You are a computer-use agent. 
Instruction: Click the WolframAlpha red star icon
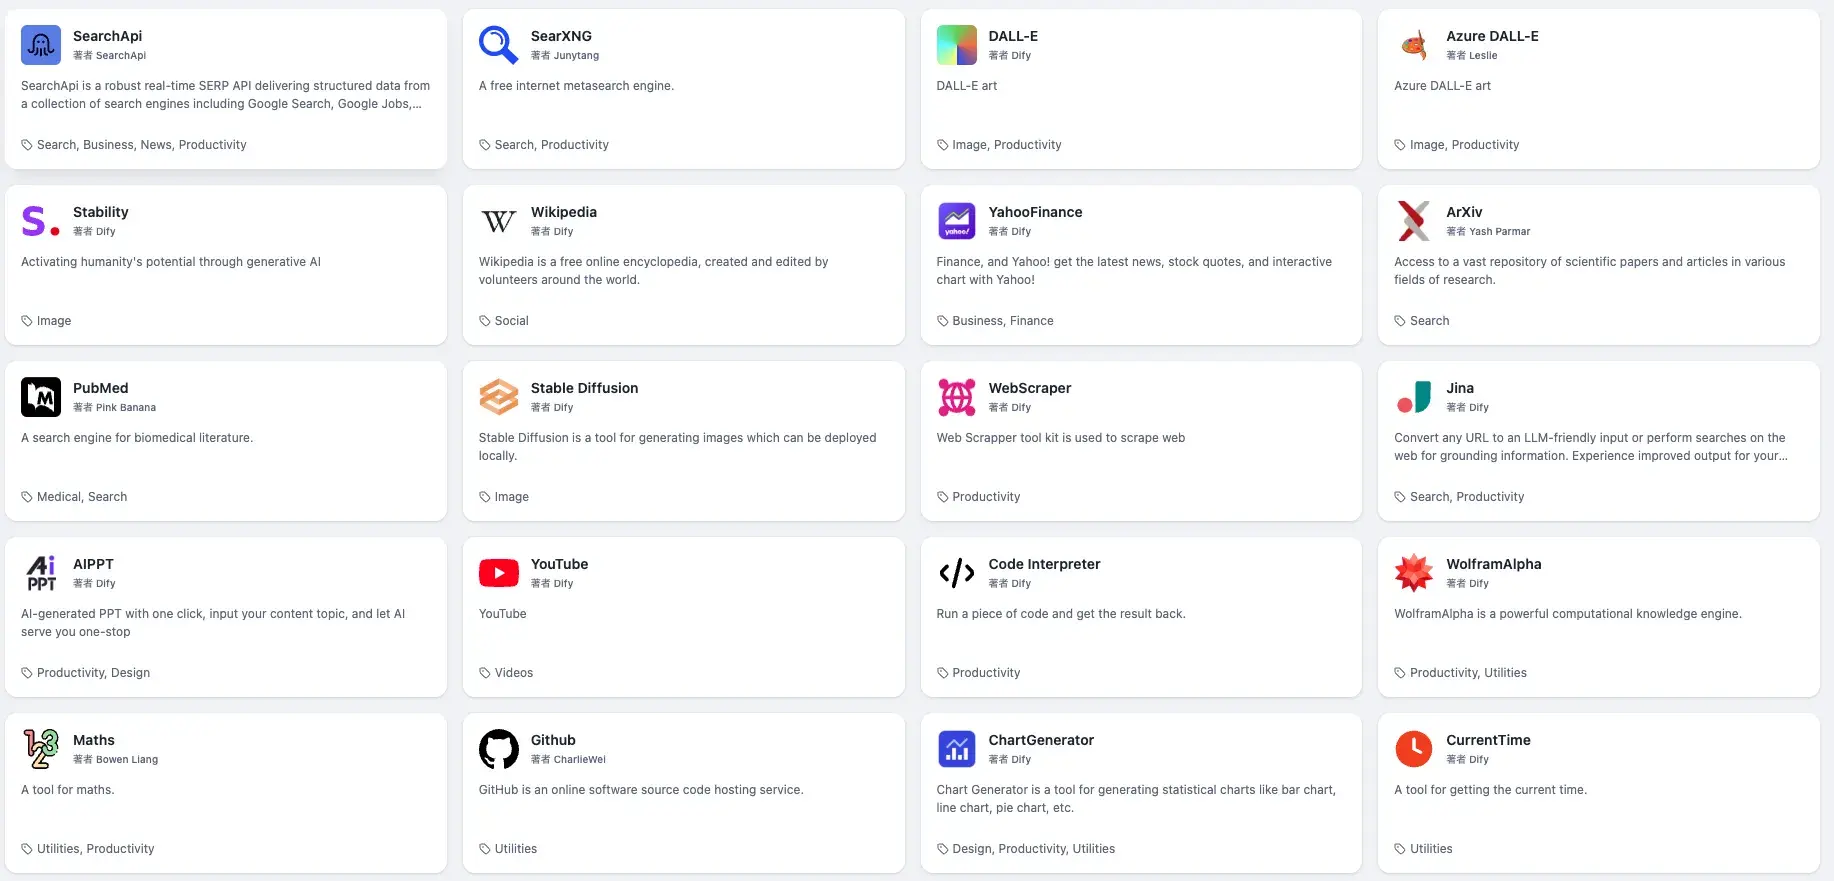(1413, 573)
